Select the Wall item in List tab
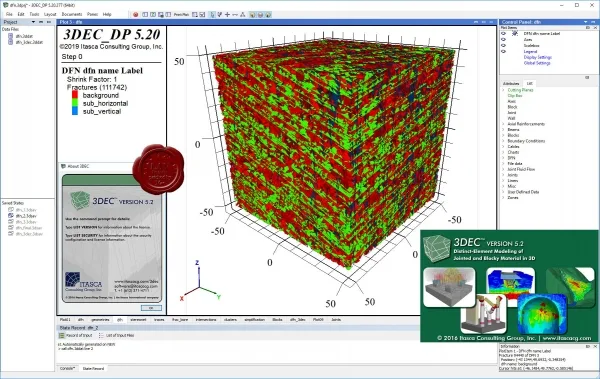This screenshot has height=379, width=600. pyautogui.click(x=511, y=118)
